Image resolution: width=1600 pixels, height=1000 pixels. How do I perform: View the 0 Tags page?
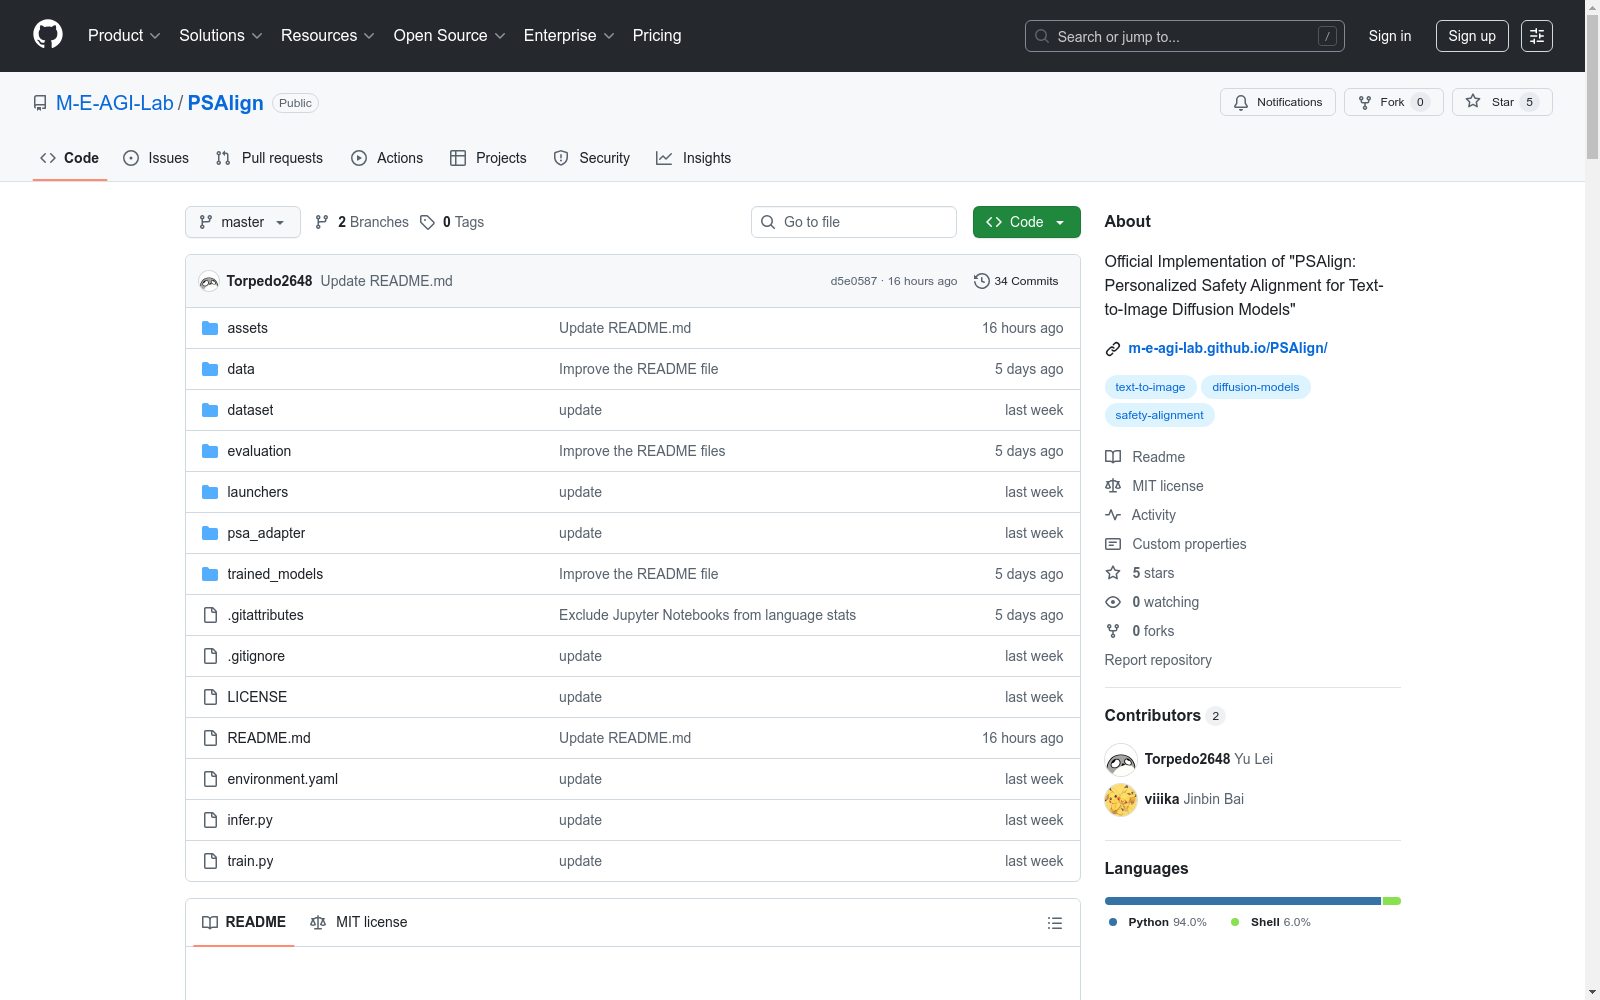click(x=452, y=222)
